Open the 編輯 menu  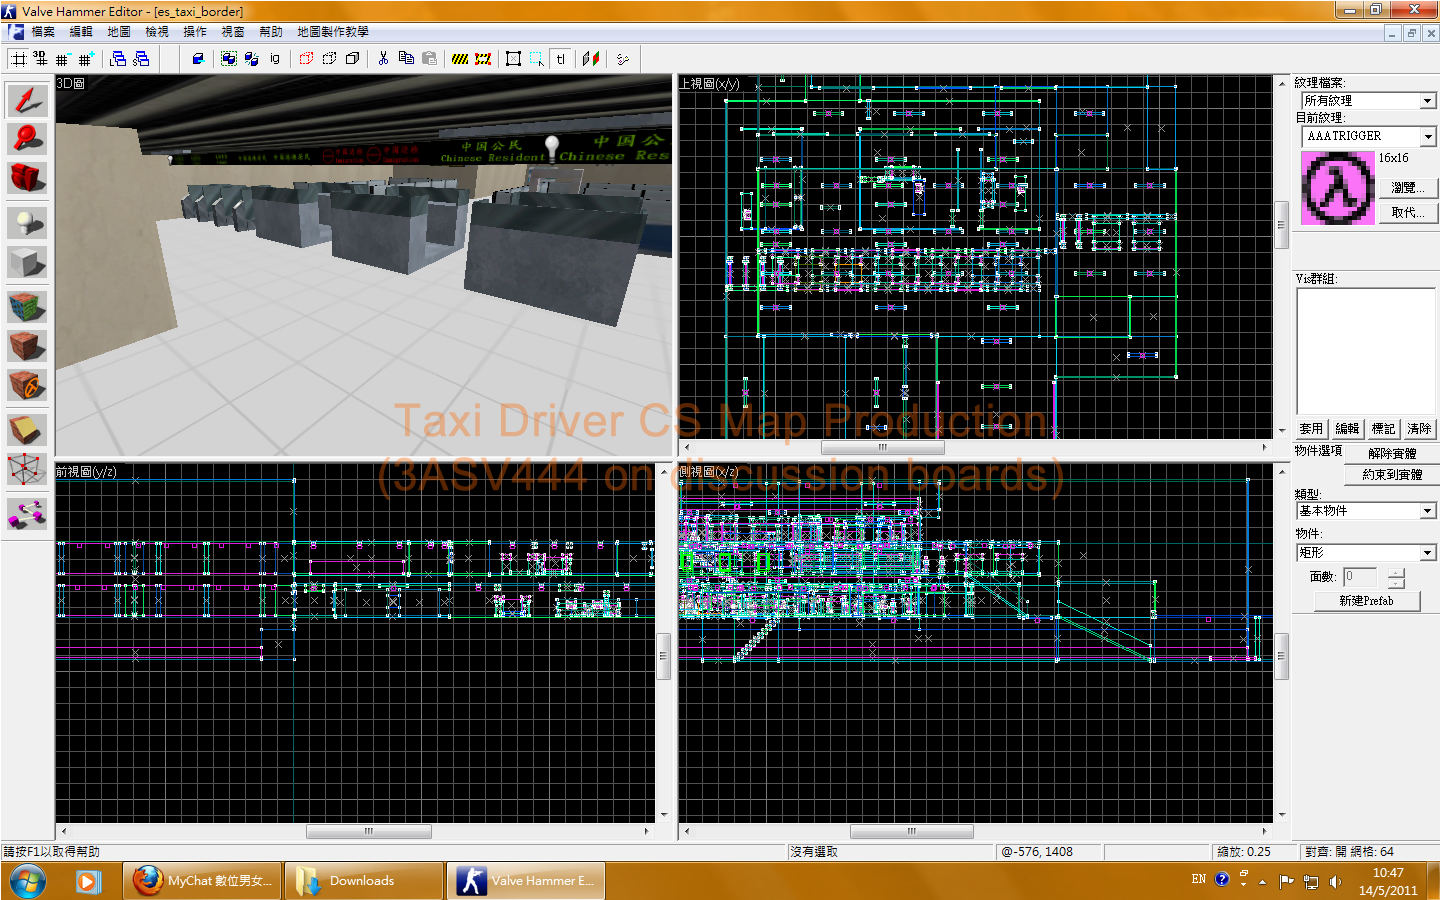tap(81, 32)
